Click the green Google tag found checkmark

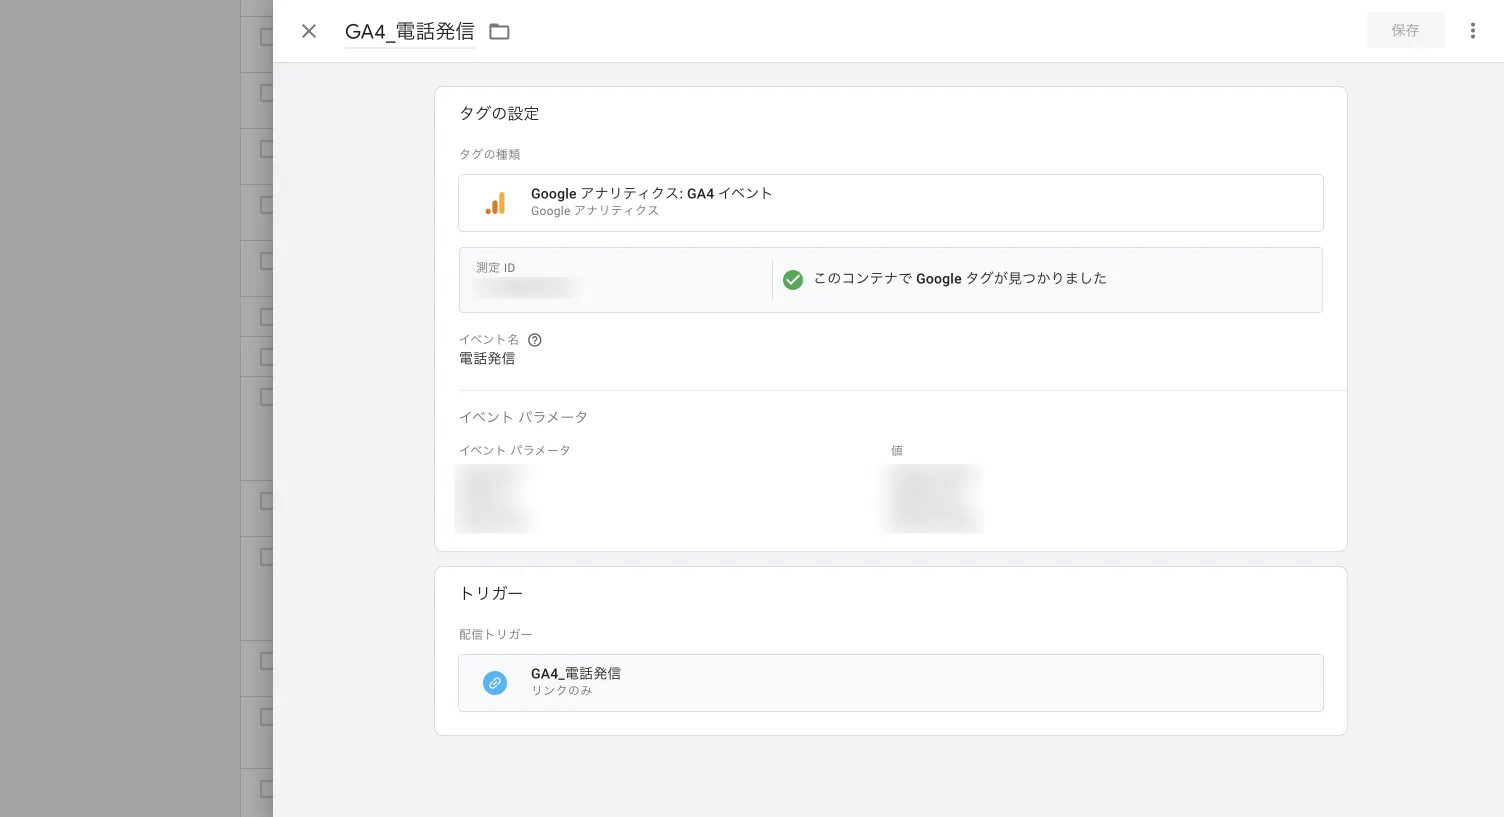[x=793, y=280]
